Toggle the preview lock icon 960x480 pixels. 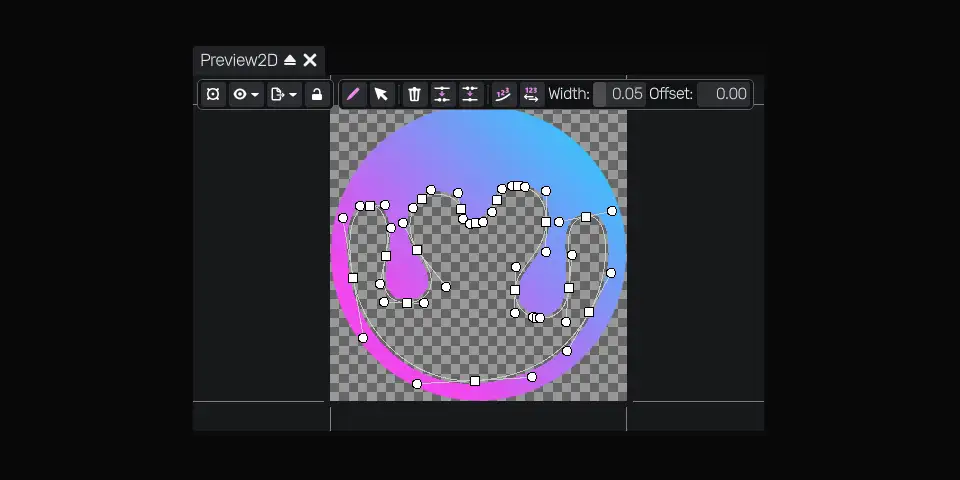pyautogui.click(x=317, y=94)
